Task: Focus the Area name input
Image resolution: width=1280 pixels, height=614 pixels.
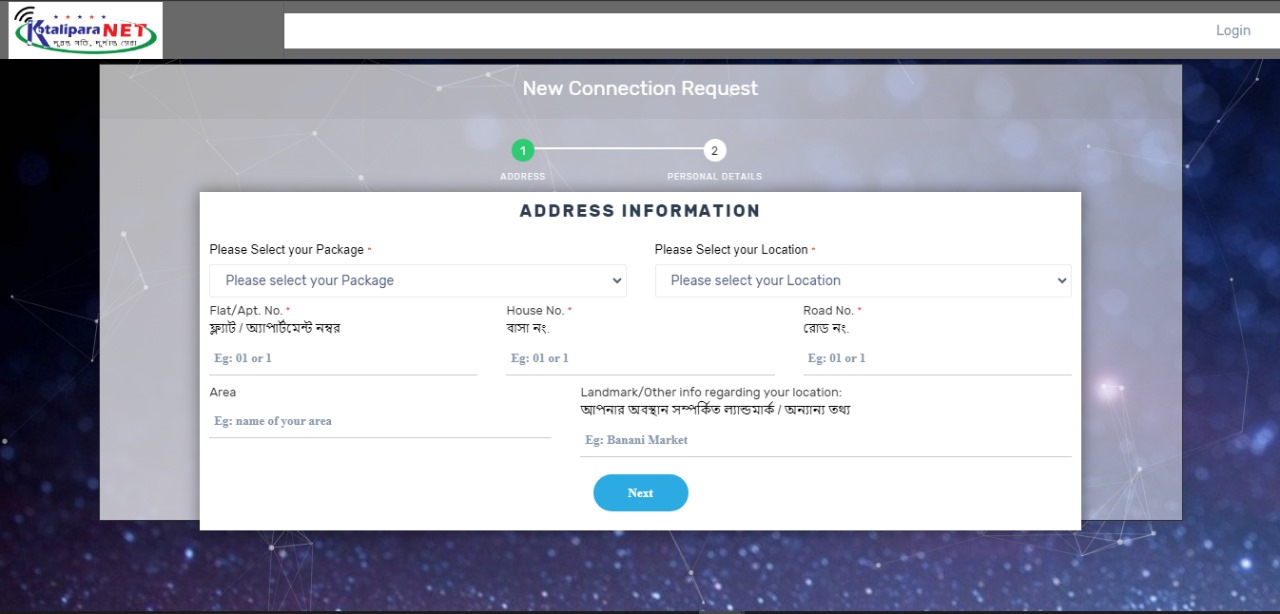Action: tap(380, 421)
